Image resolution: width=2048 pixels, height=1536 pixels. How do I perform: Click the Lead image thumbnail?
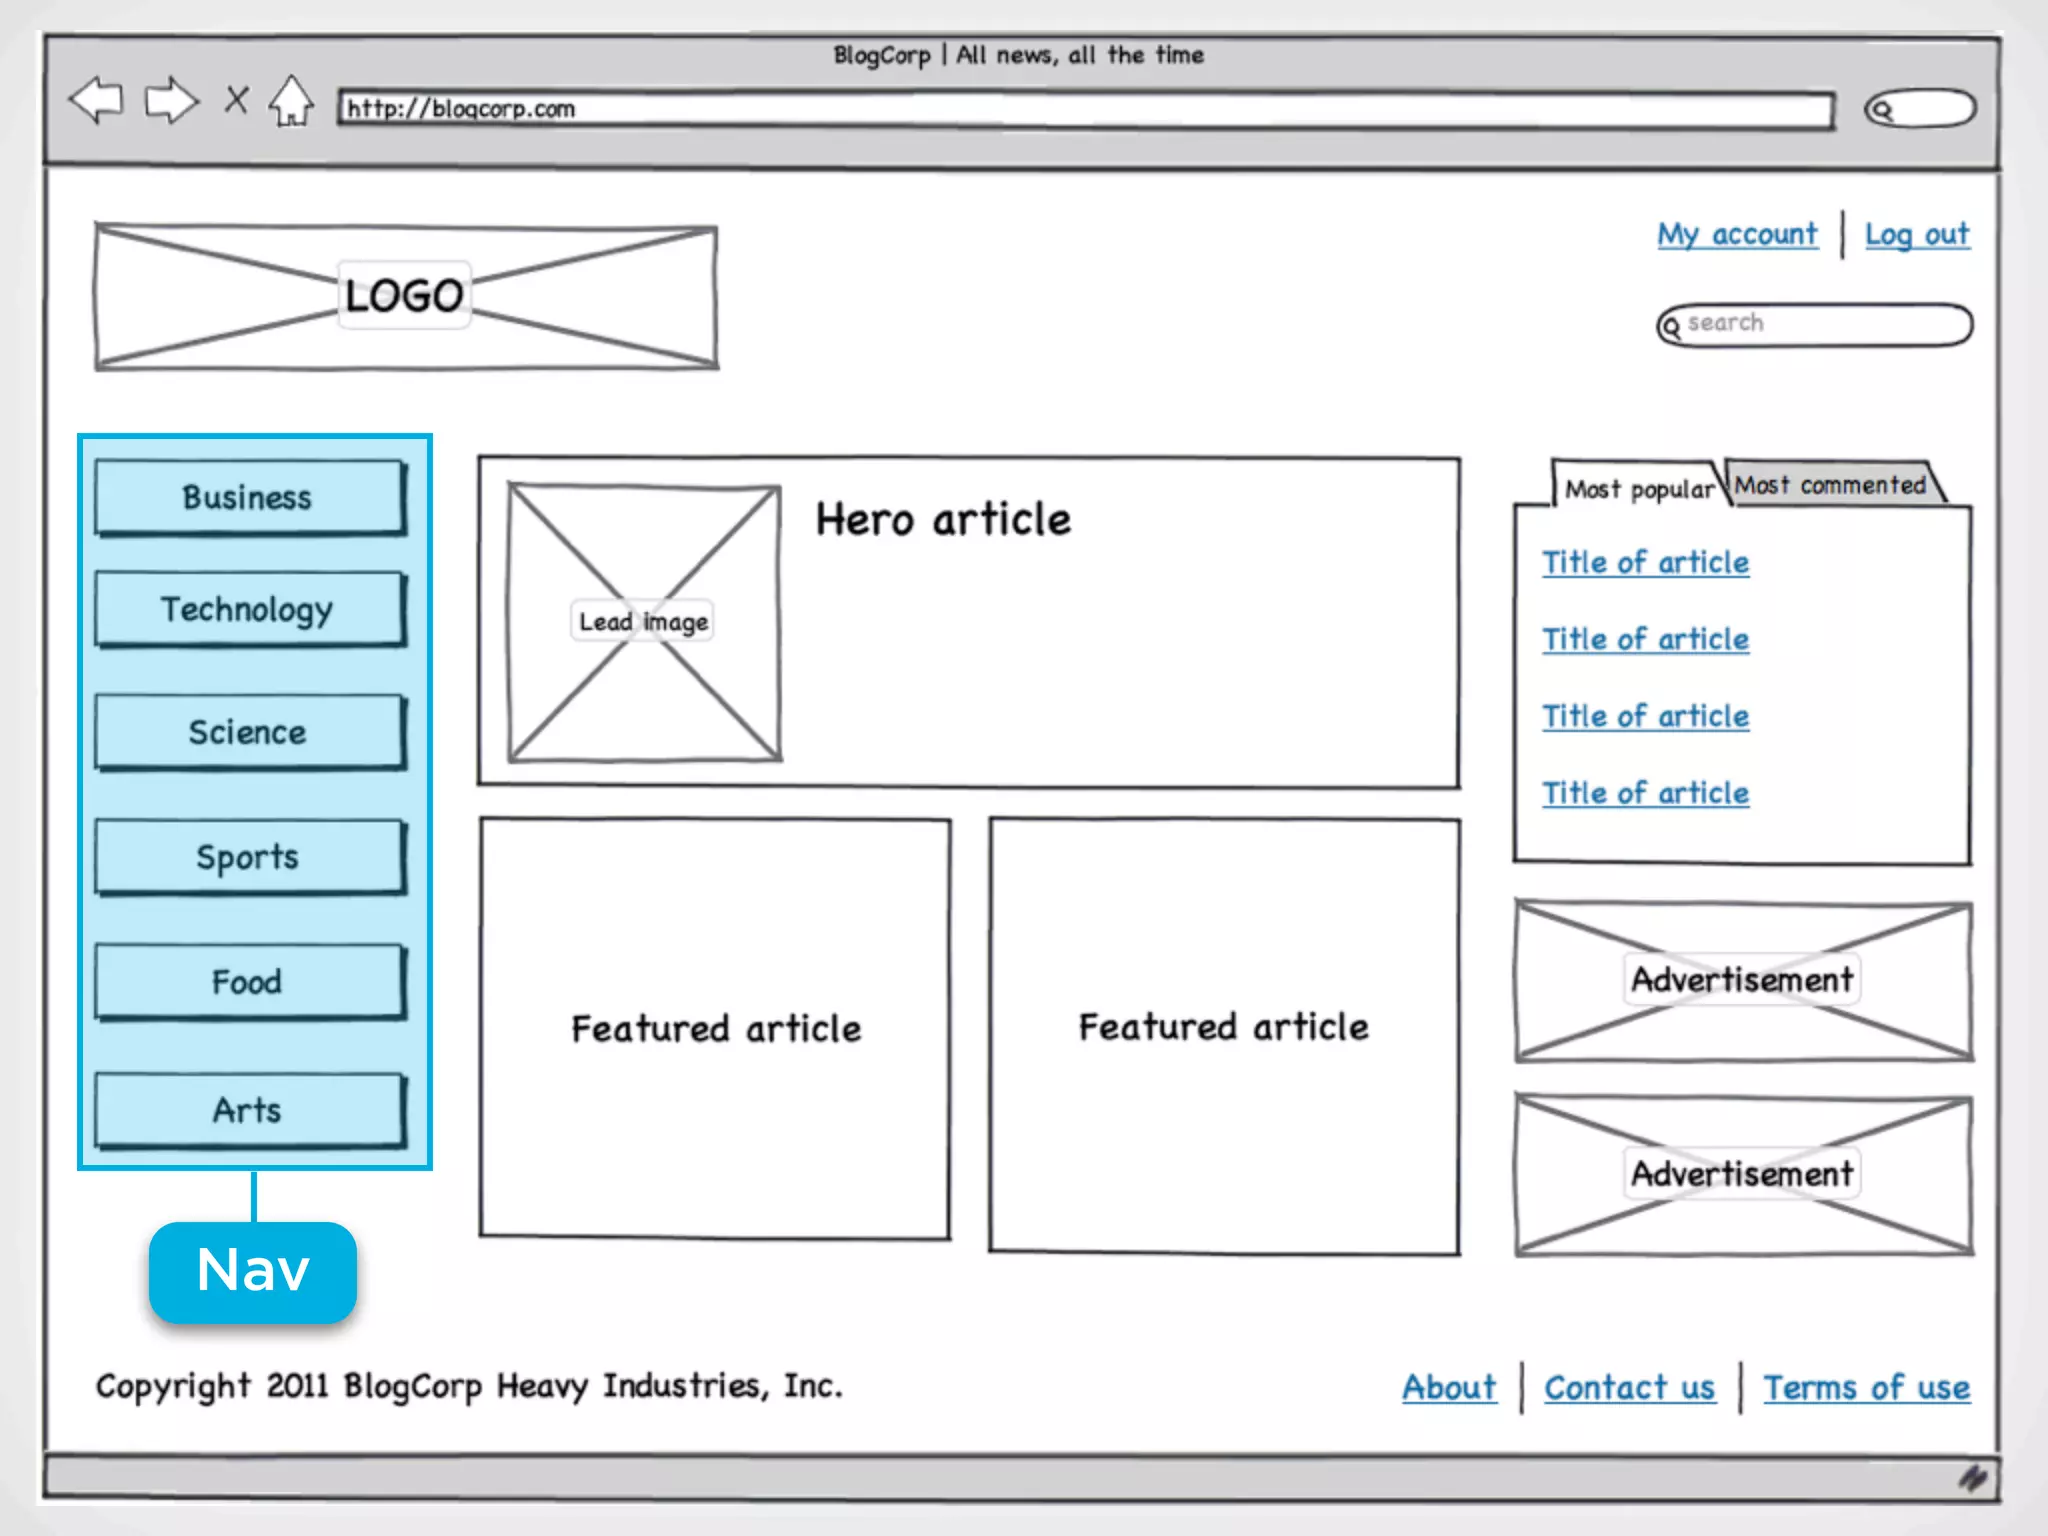[x=644, y=622]
